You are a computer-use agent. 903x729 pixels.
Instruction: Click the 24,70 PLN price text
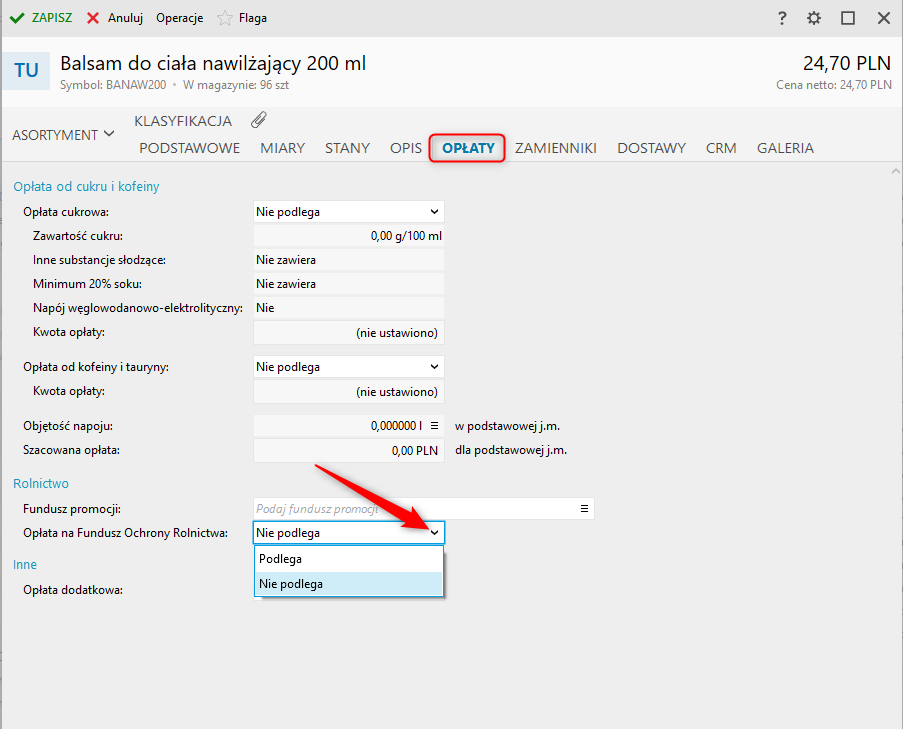coord(847,63)
